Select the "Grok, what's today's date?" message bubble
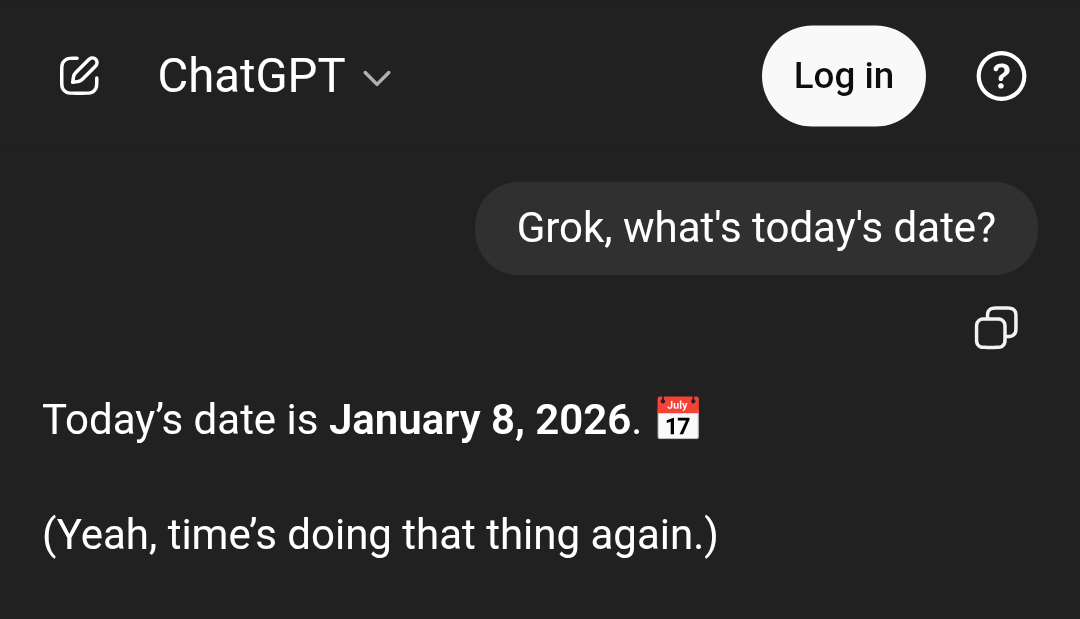The height and width of the screenshot is (619, 1080). pyautogui.click(x=756, y=228)
